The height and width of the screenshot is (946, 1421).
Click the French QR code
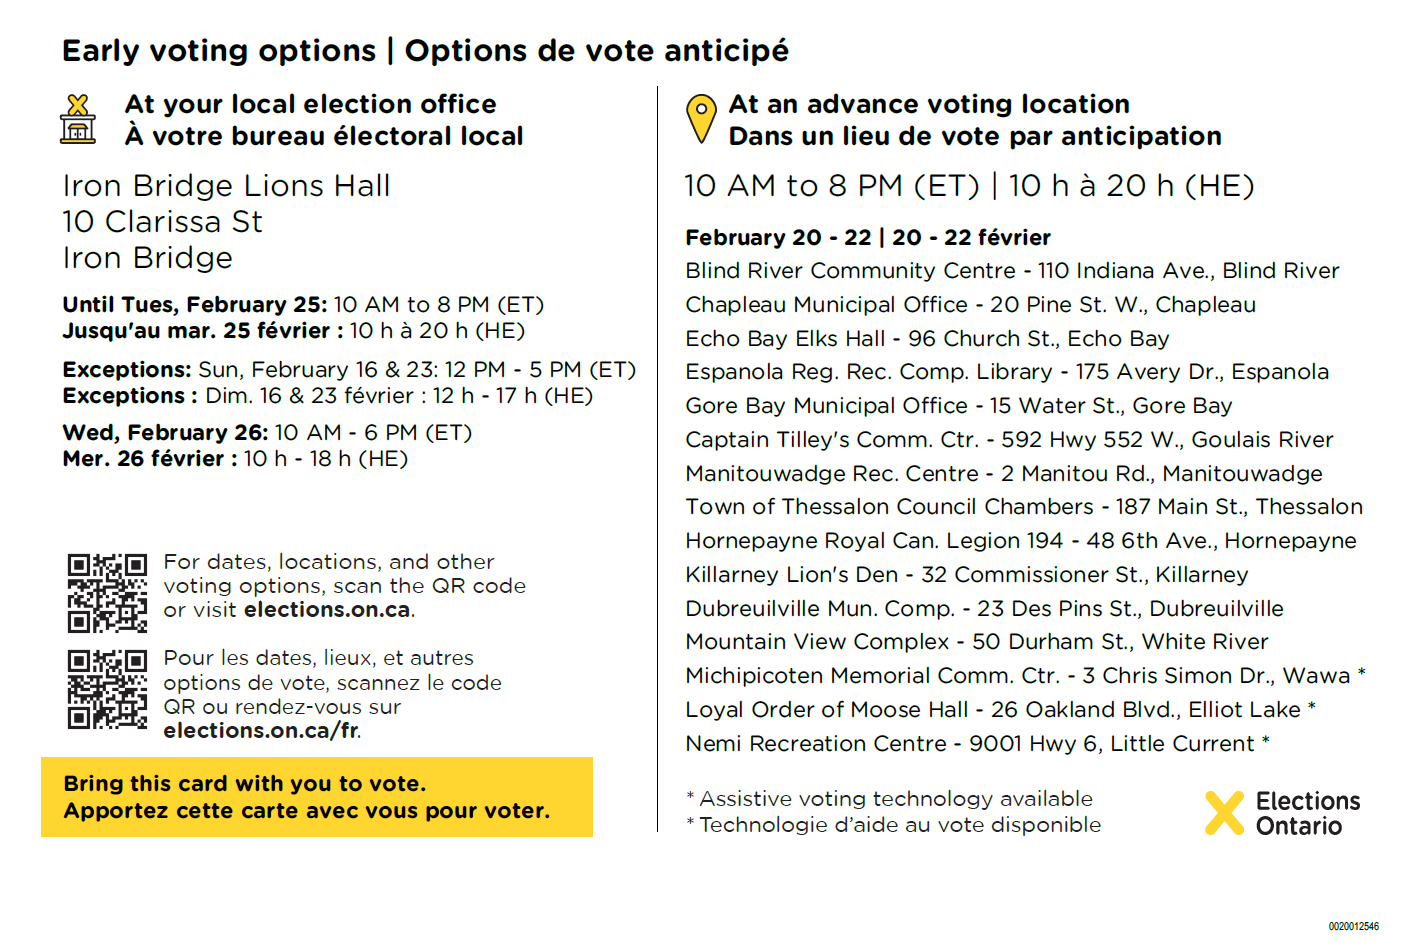click(107, 689)
